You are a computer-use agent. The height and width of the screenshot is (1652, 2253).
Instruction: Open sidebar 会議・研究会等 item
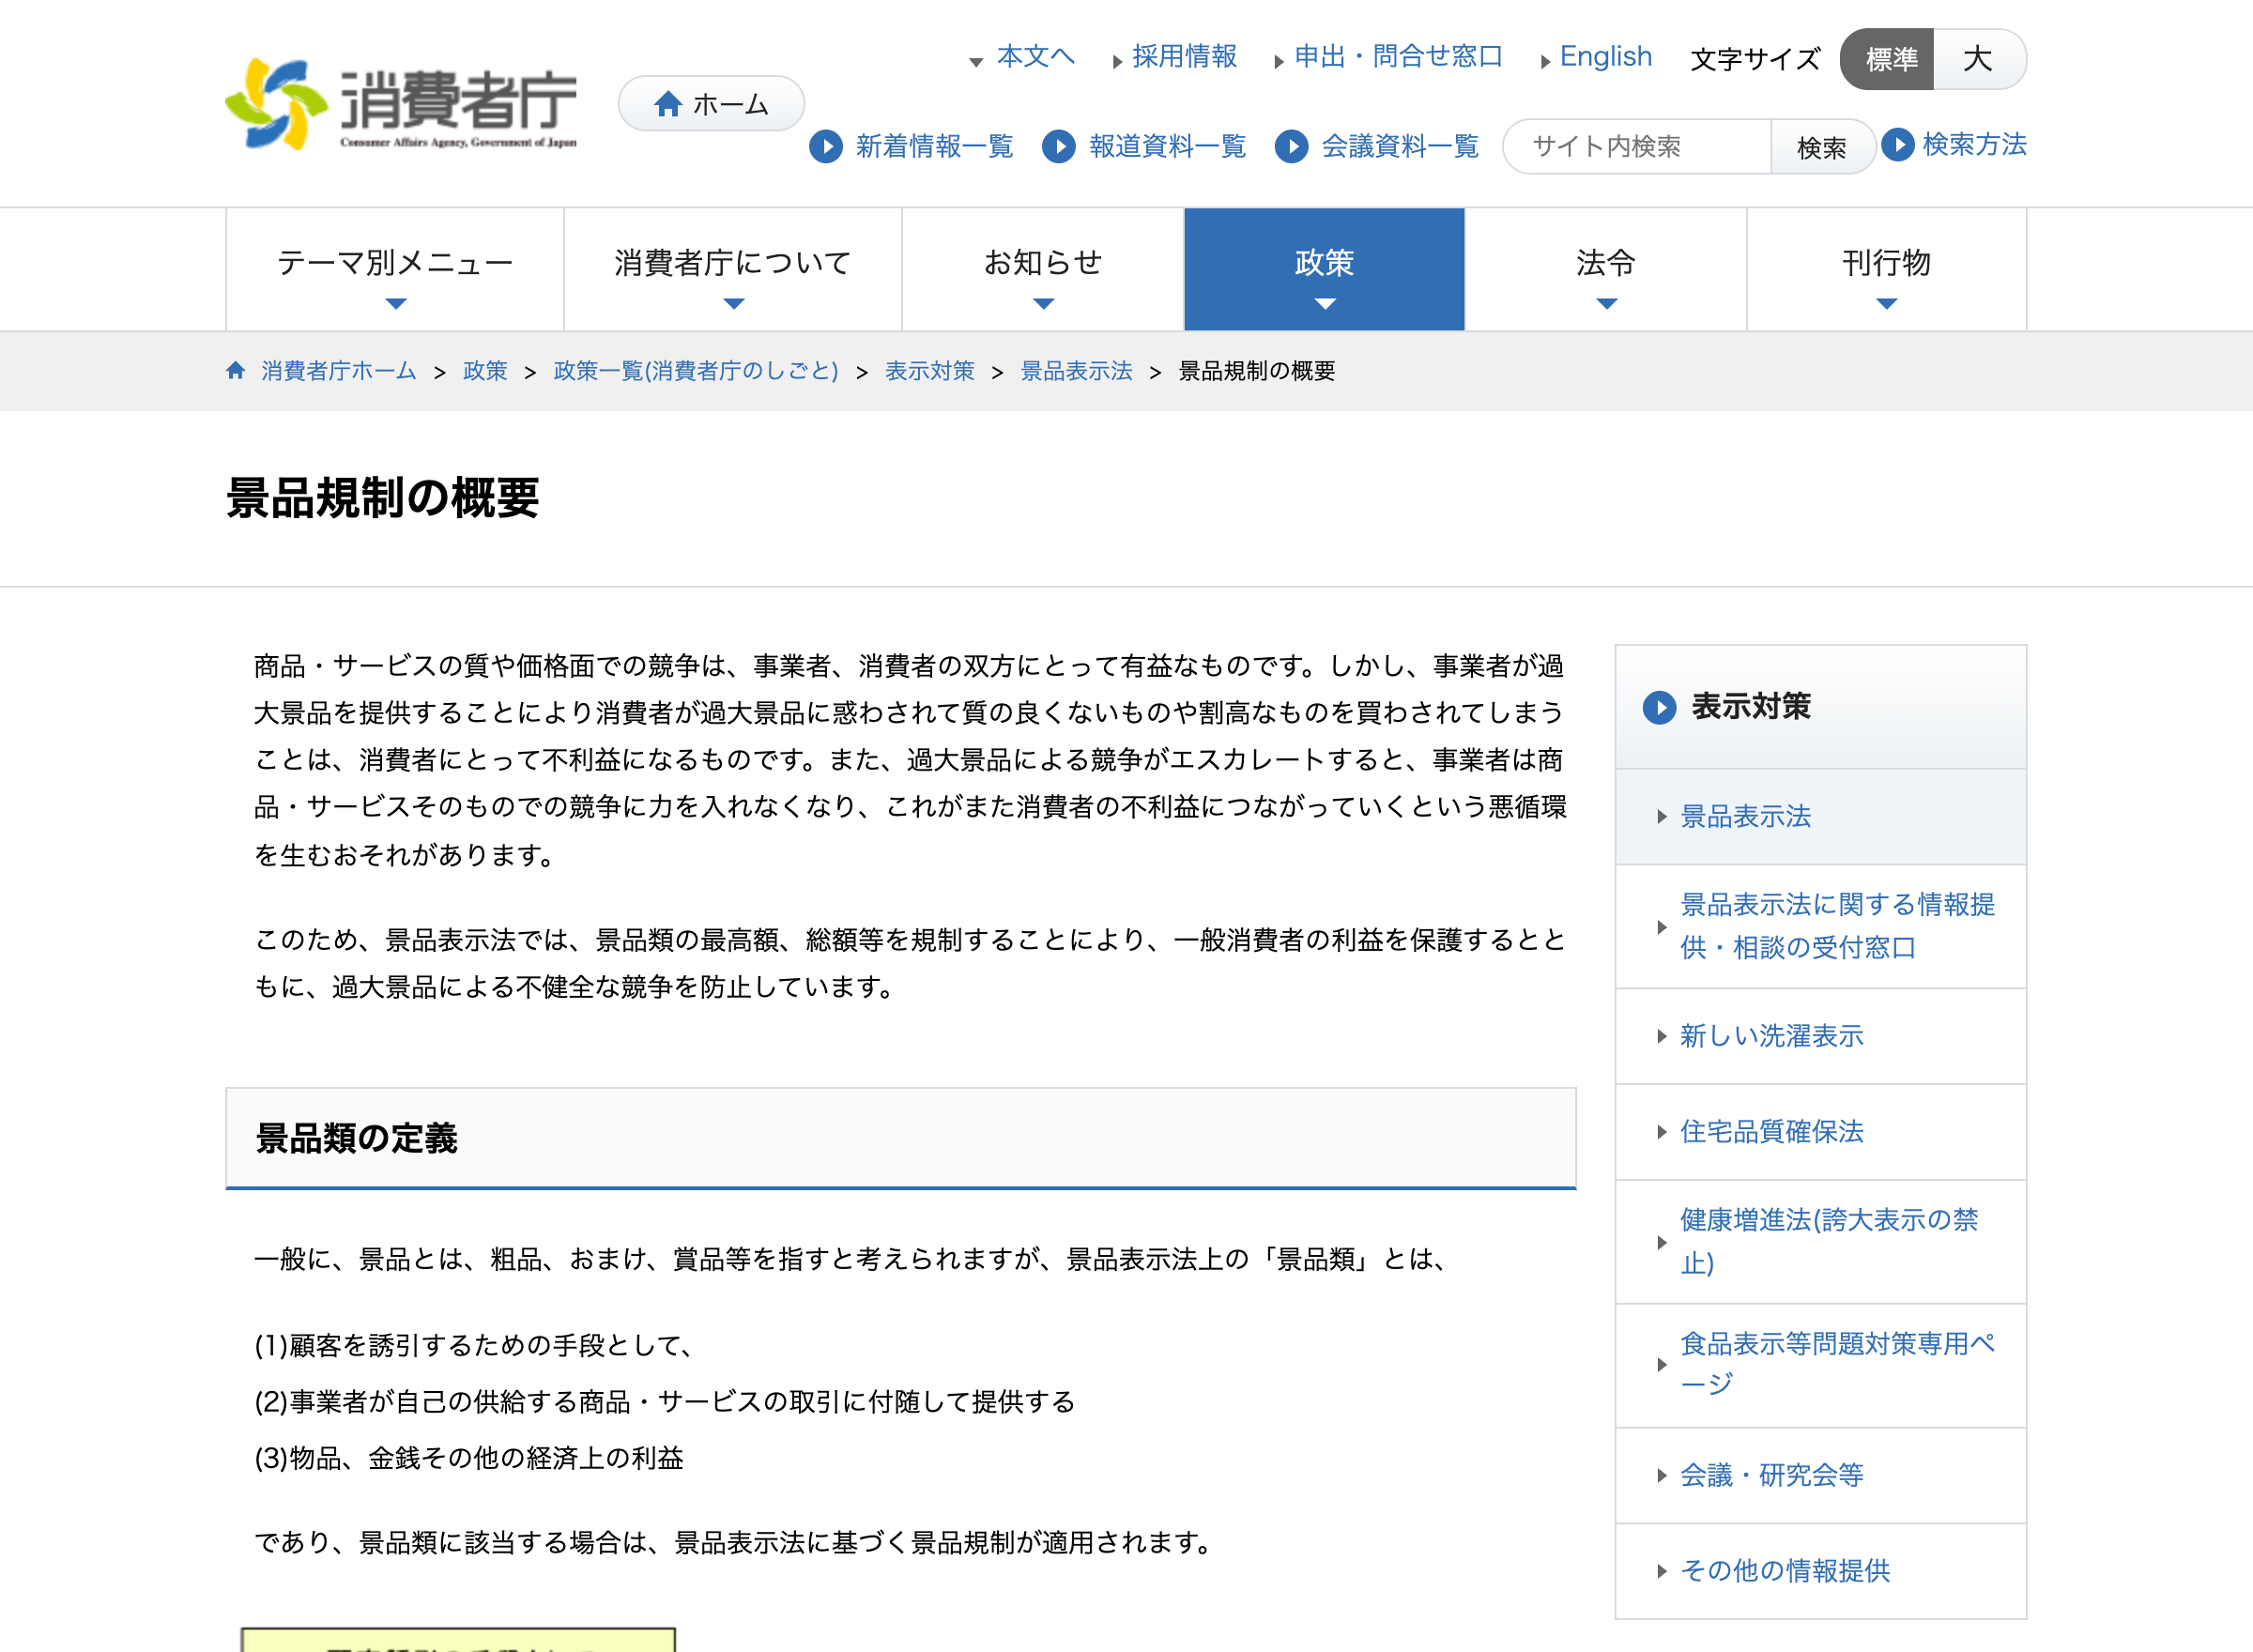(x=1821, y=1475)
